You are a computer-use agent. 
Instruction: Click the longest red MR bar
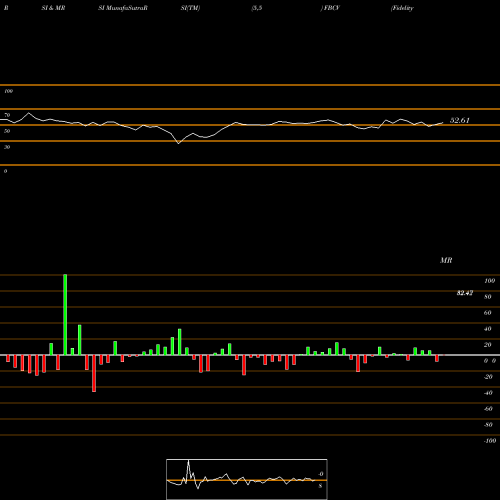click(94, 373)
